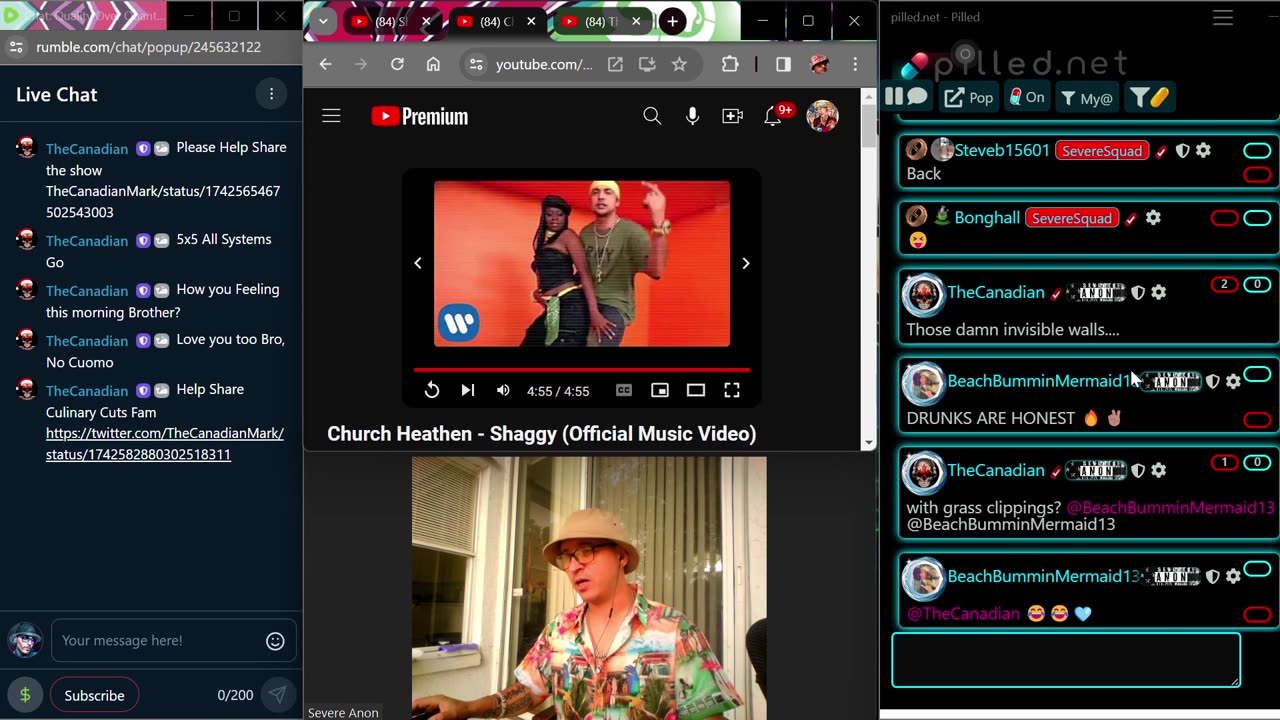Upvote teal pill on Steveb15601 message

click(1257, 151)
